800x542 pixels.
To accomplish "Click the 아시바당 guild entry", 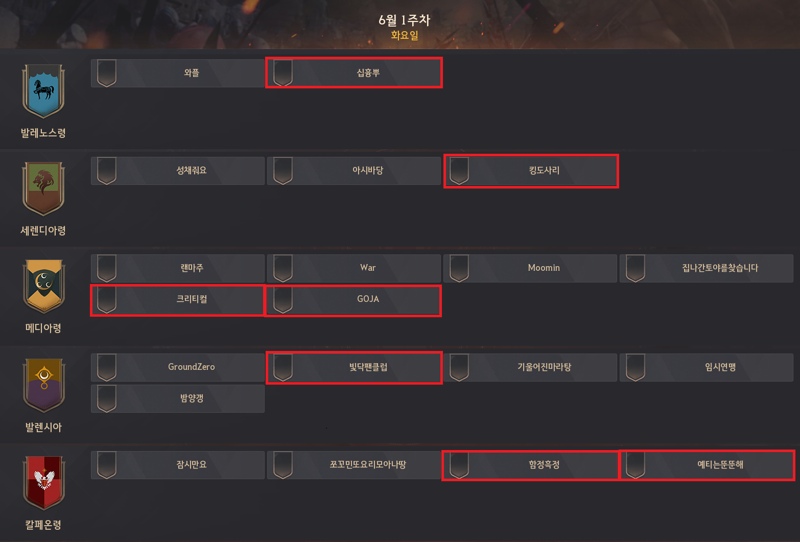I will point(354,171).
